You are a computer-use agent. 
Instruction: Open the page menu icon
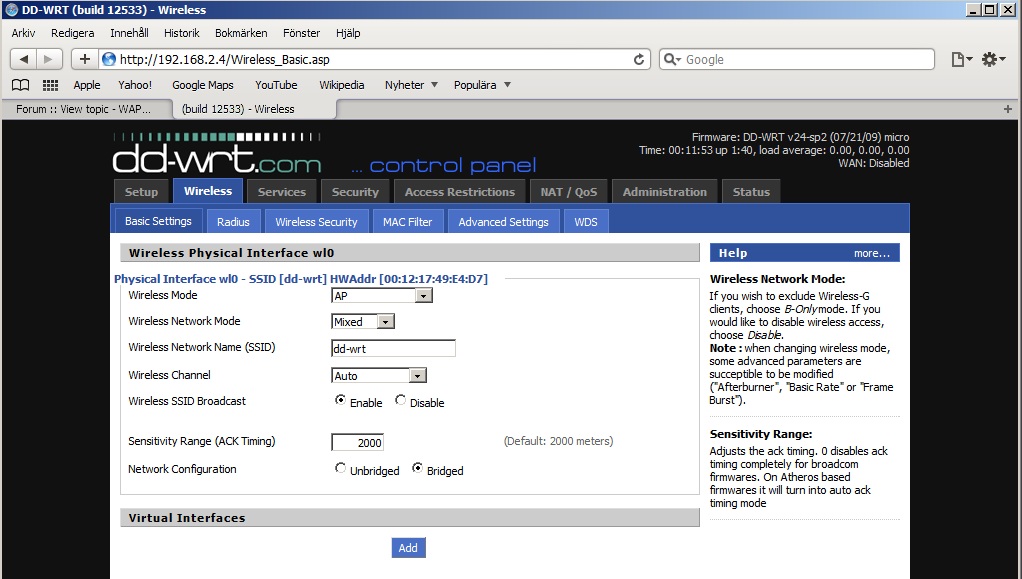tap(961, 59)
